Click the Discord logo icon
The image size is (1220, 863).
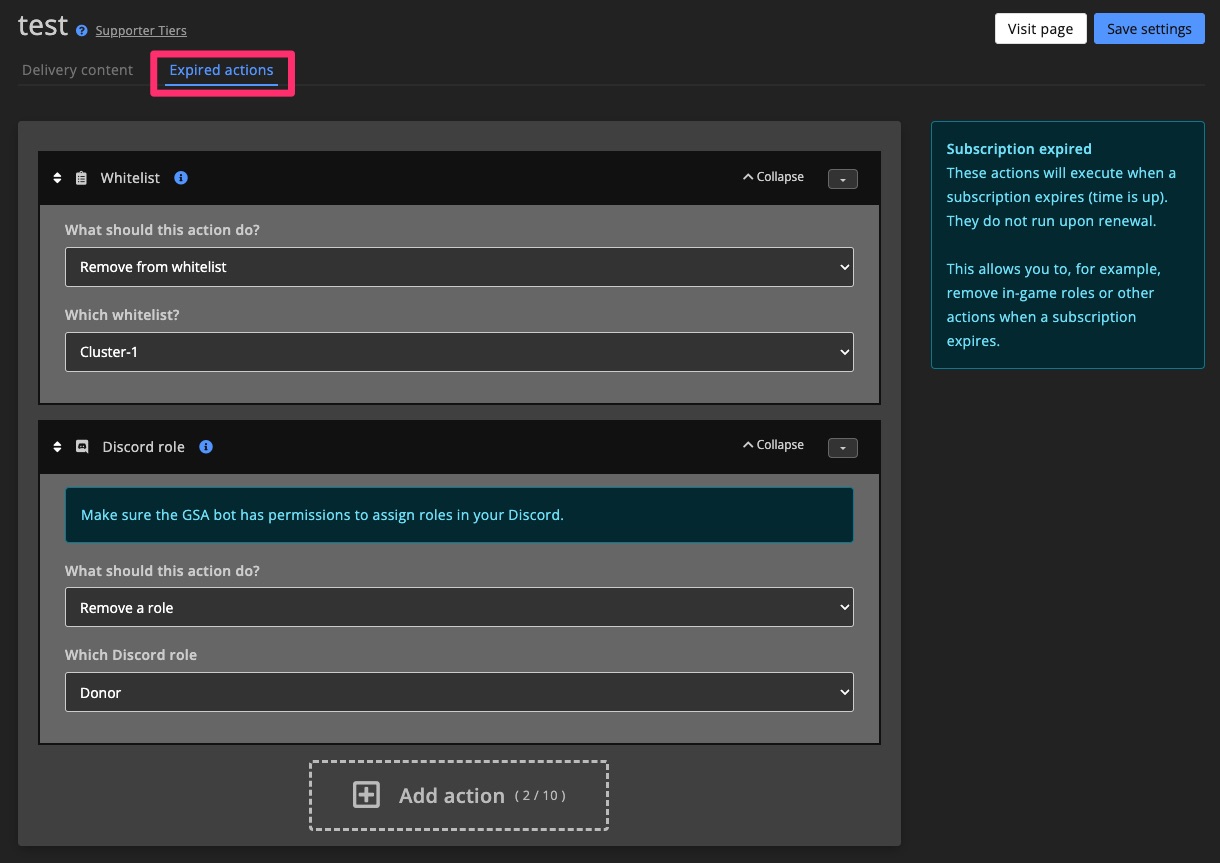[x=83, y=447]
